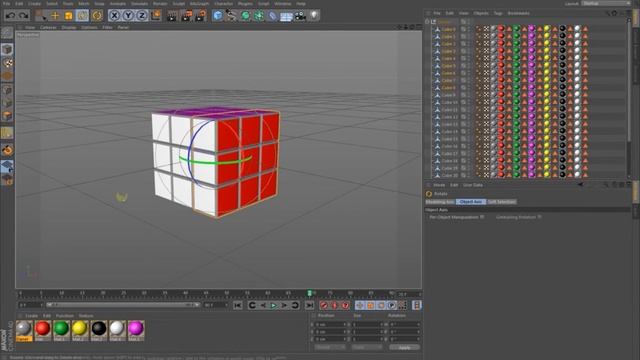Open the Layout dropdown at top right

tap(606, 3)
